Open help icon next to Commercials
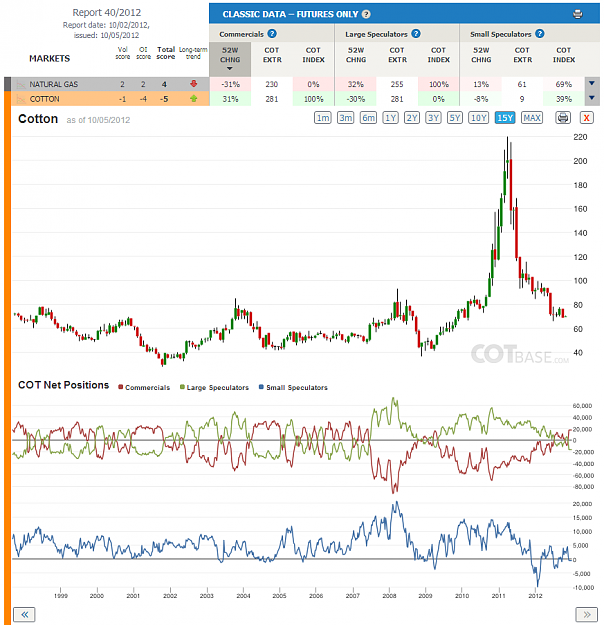This screenshot has width=604, height=625. [x=272, y=34]
